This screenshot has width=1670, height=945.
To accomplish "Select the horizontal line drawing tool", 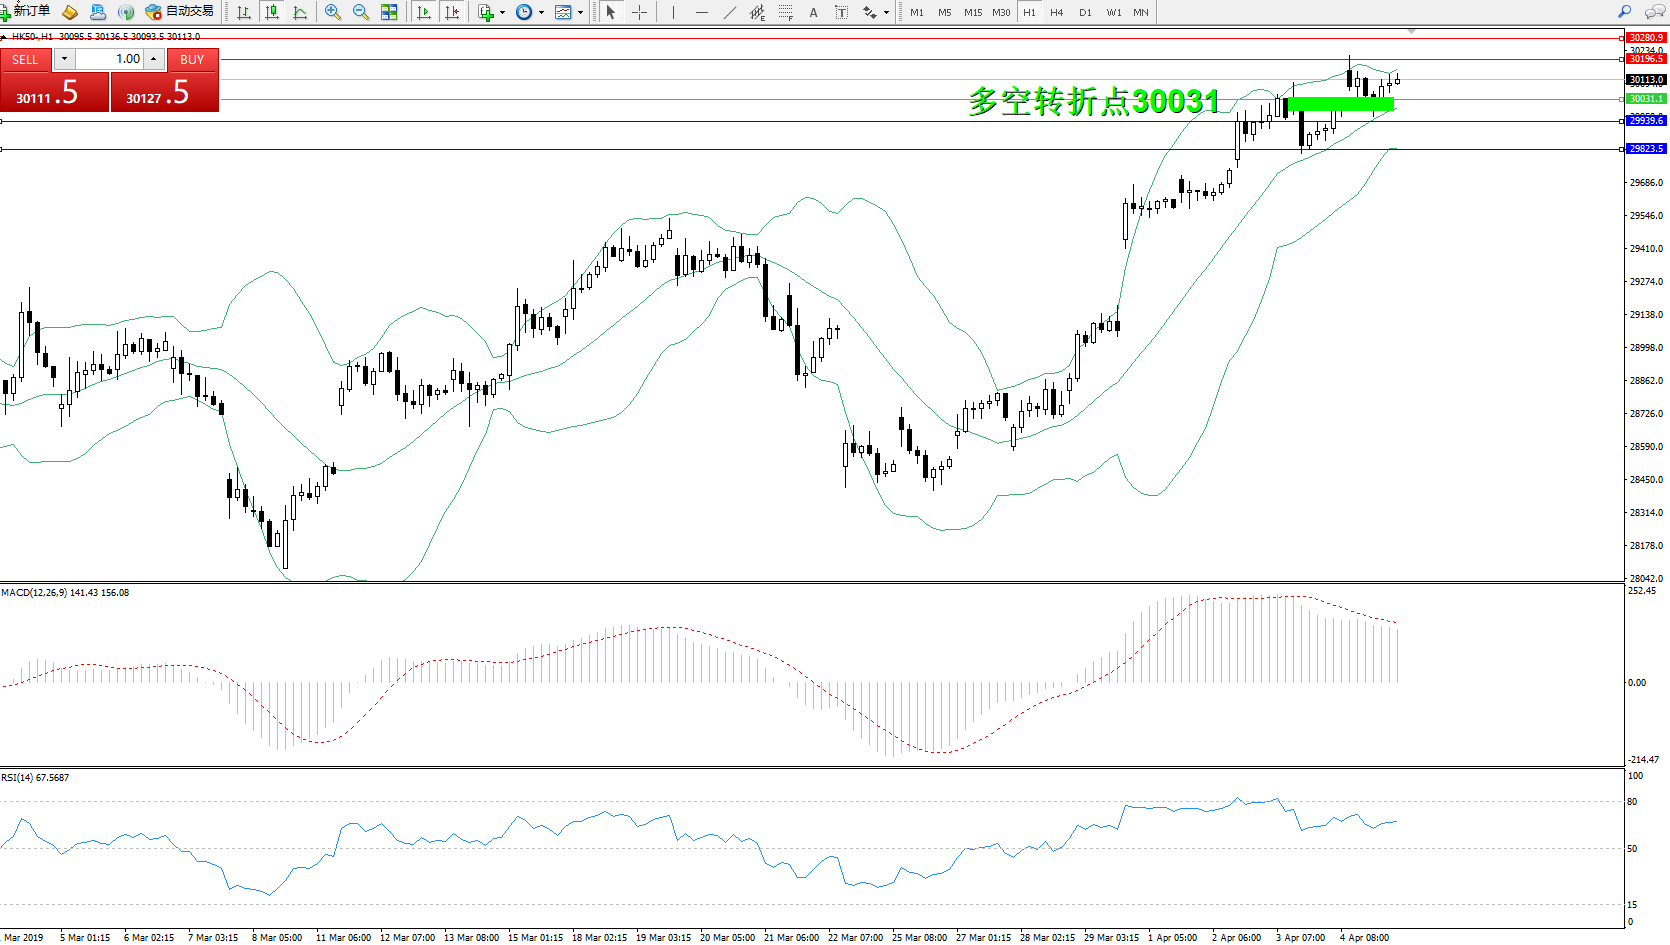I will 702,12.
